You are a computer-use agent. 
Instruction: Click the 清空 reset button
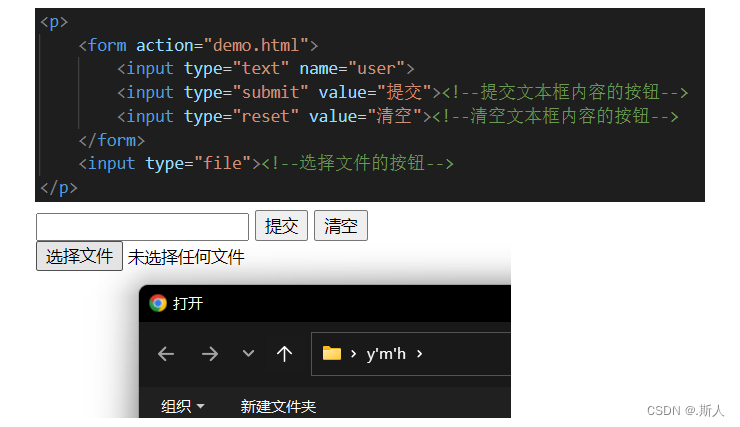point(341,226)
